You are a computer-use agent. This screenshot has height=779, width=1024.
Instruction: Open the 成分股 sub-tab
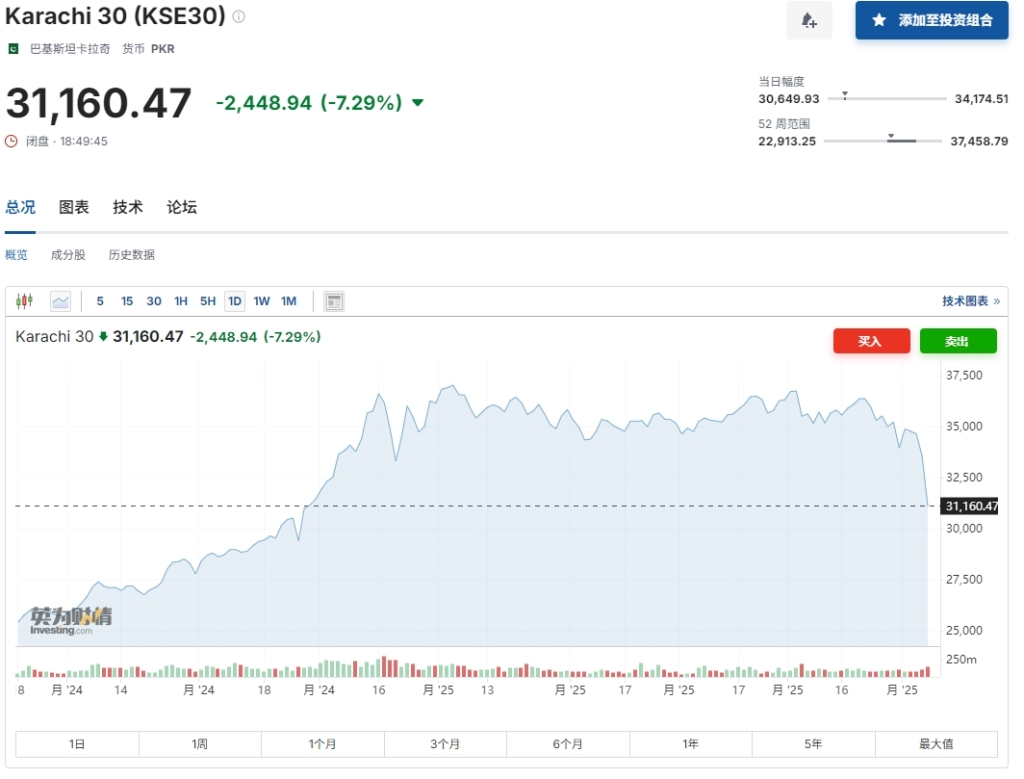pyautogui.click(x=68, y=255)
